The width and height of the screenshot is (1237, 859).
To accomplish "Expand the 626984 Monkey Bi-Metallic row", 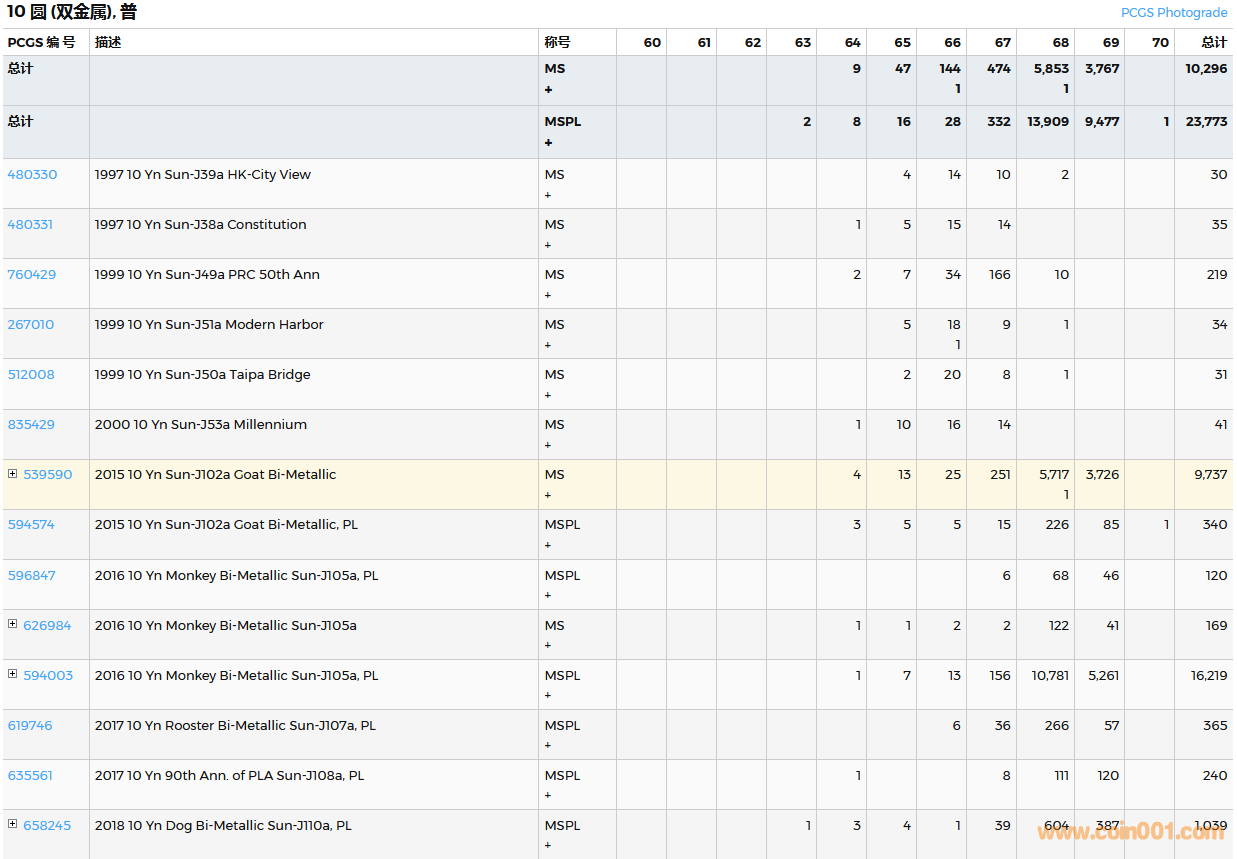I will click(12, 624).
